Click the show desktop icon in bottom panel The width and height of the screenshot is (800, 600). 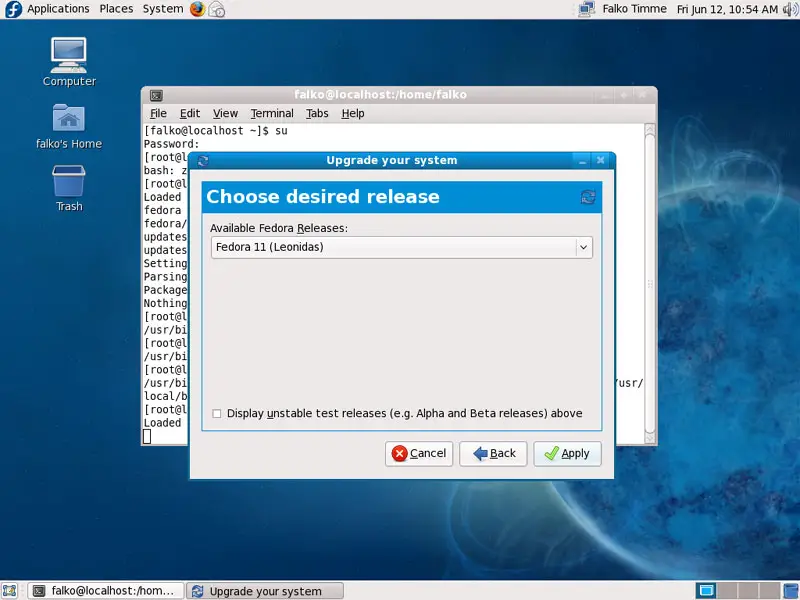[x=10, y=591]
